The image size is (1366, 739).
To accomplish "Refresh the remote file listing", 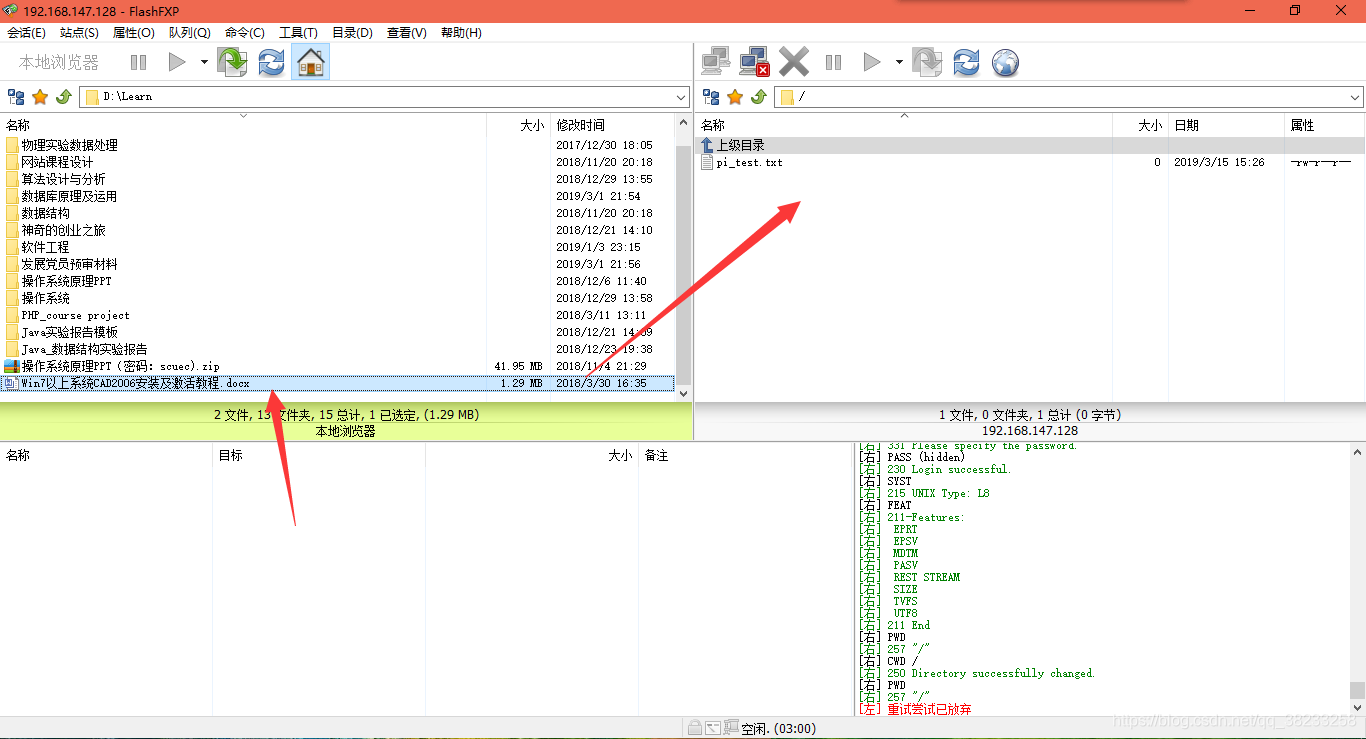I will tap(966, 62).
